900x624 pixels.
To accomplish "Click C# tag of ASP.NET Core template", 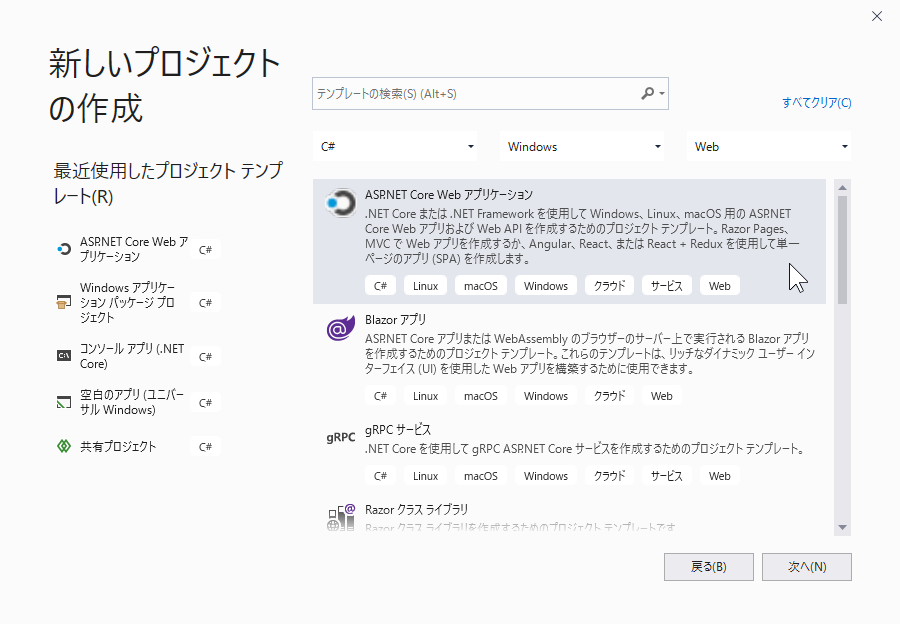I will pos(381,286).
